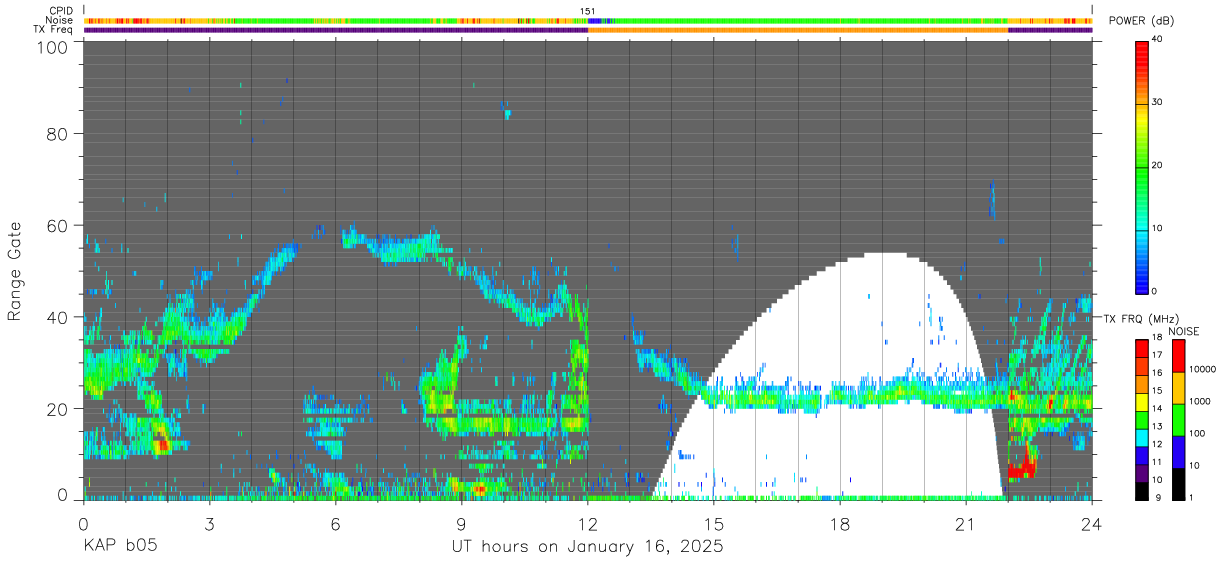Click the 100 label on the noise legend
The image size is (1228, 567).
tap(1197, 434)
